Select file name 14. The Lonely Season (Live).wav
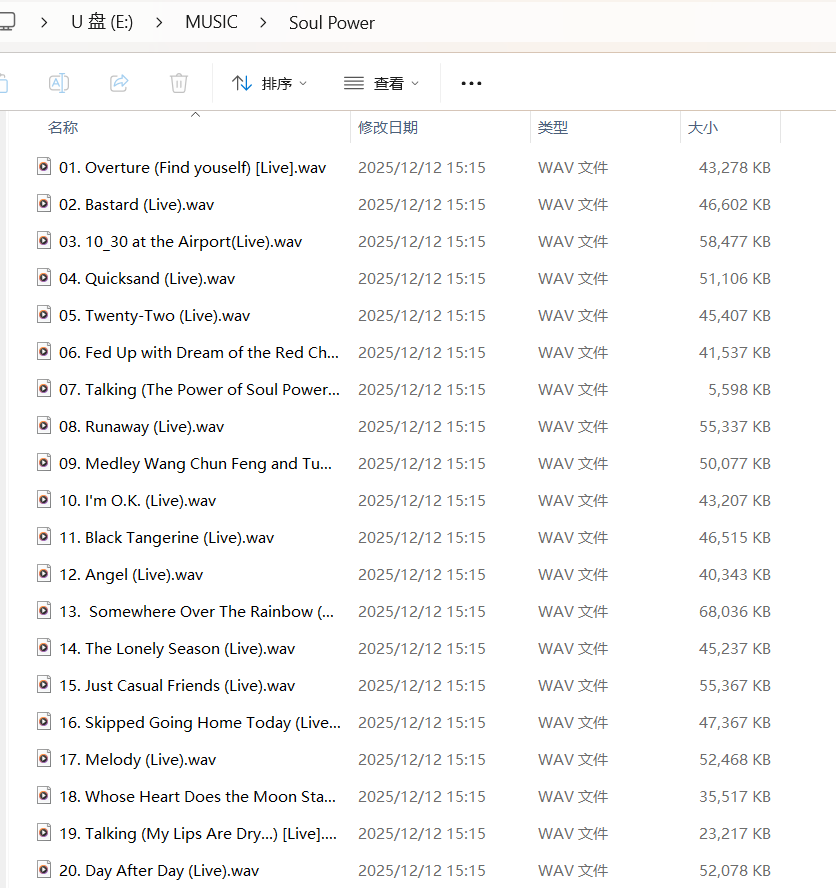 click(x=177, y=648)
